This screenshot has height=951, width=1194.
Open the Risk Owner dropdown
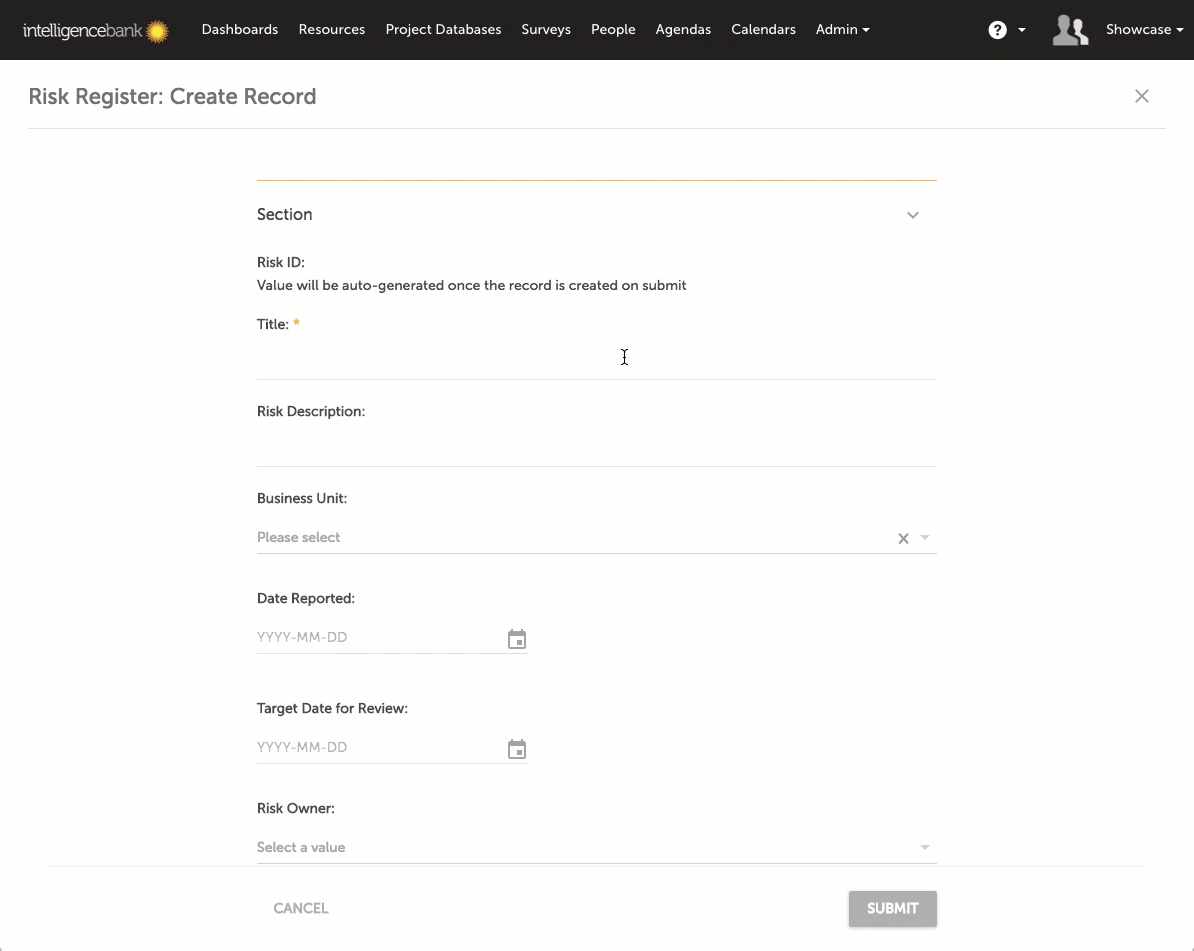pyautogui.click(x=596, y=847)
